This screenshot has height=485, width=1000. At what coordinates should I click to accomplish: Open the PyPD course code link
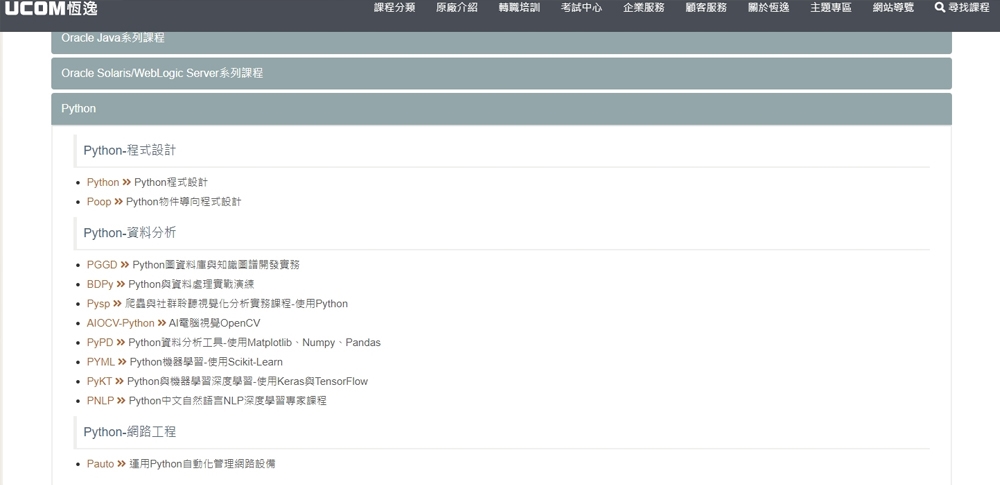100,343
